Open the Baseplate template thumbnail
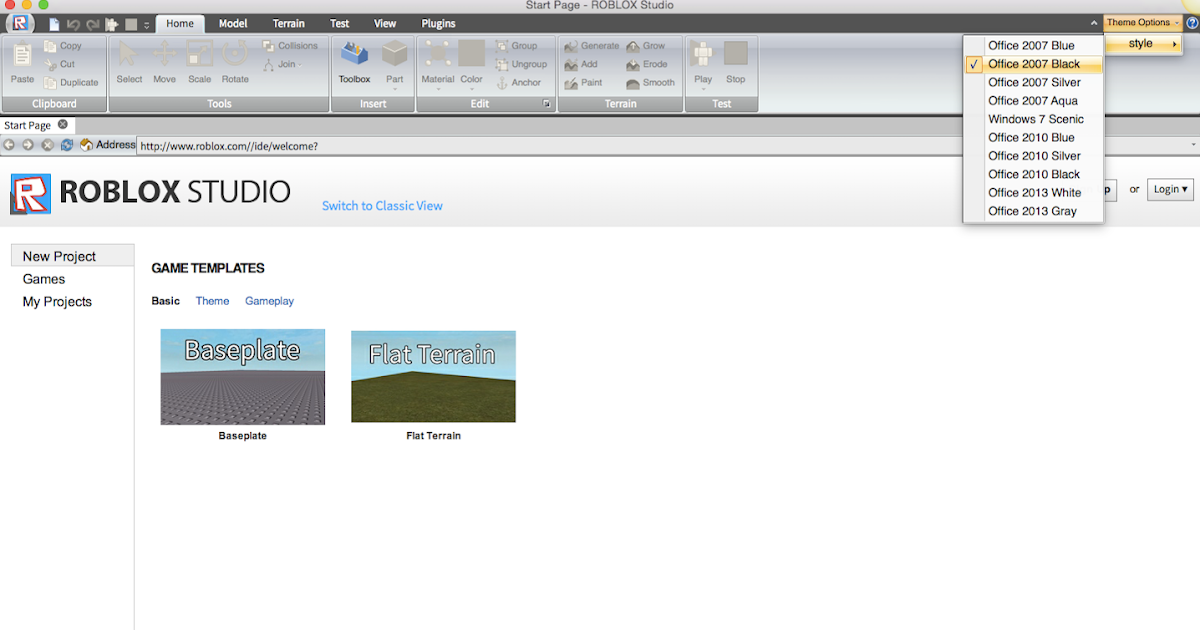The height and width of the screenshot is (630, 1200). (243, 376)
